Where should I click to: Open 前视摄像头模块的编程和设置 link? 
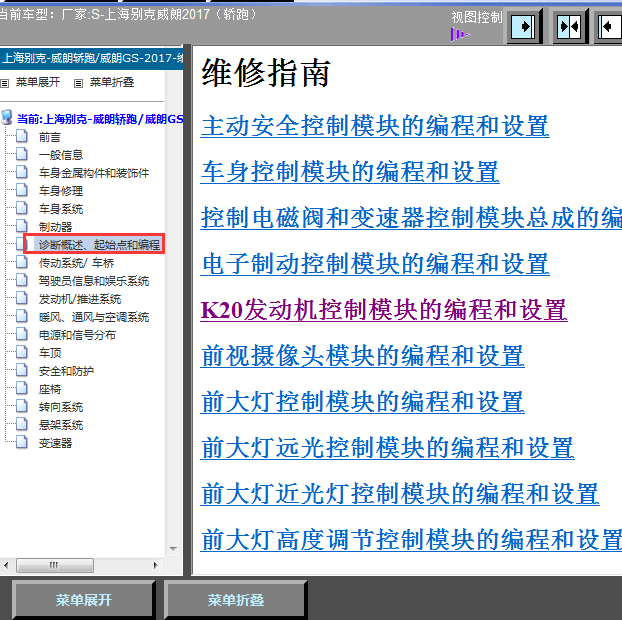click(363, 356)
